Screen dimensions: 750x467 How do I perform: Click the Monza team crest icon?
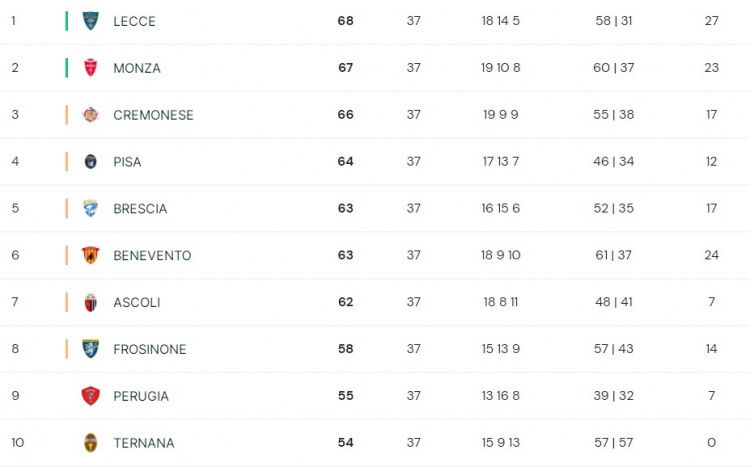[x=90, y=68]
